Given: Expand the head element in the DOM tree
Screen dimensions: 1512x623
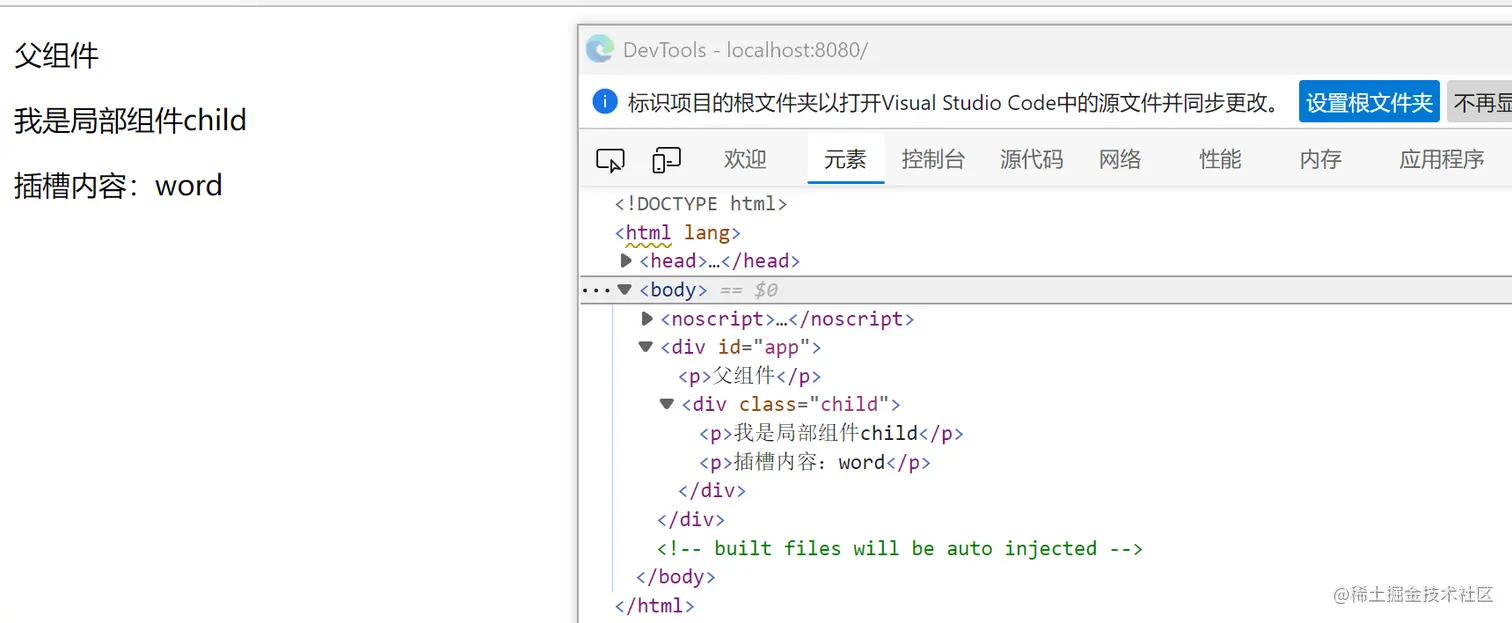Looking at the screenshot, I should (x=626, y=260).
